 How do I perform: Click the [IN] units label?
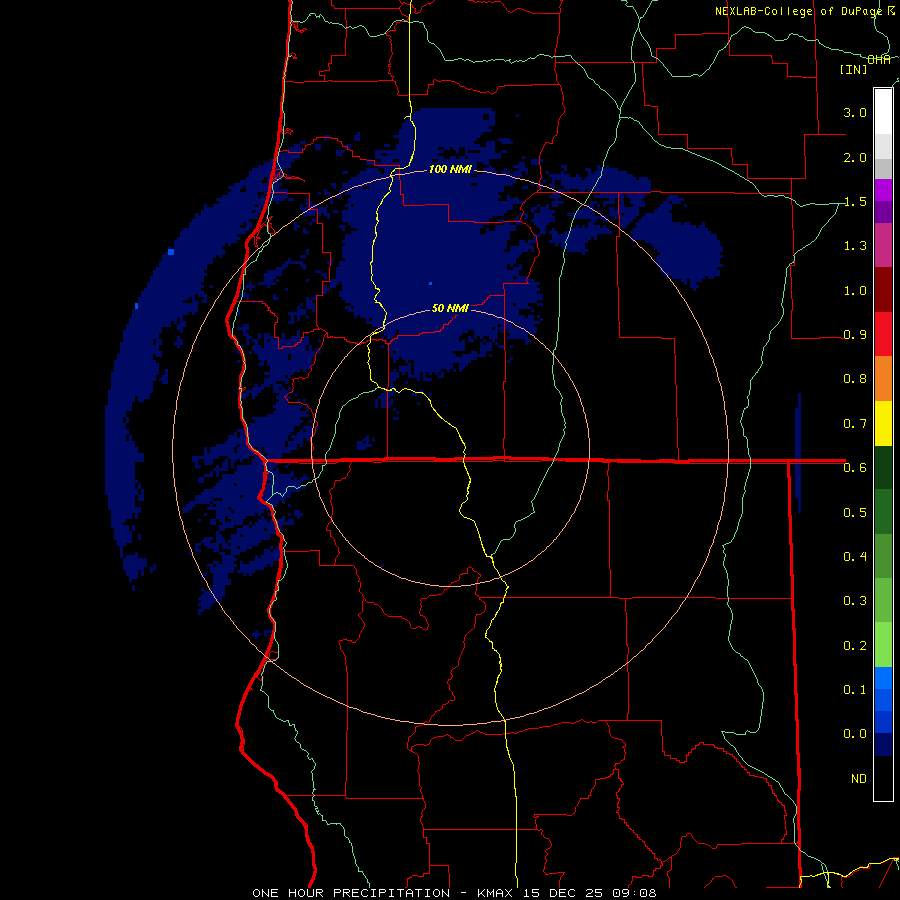[853, 69]
